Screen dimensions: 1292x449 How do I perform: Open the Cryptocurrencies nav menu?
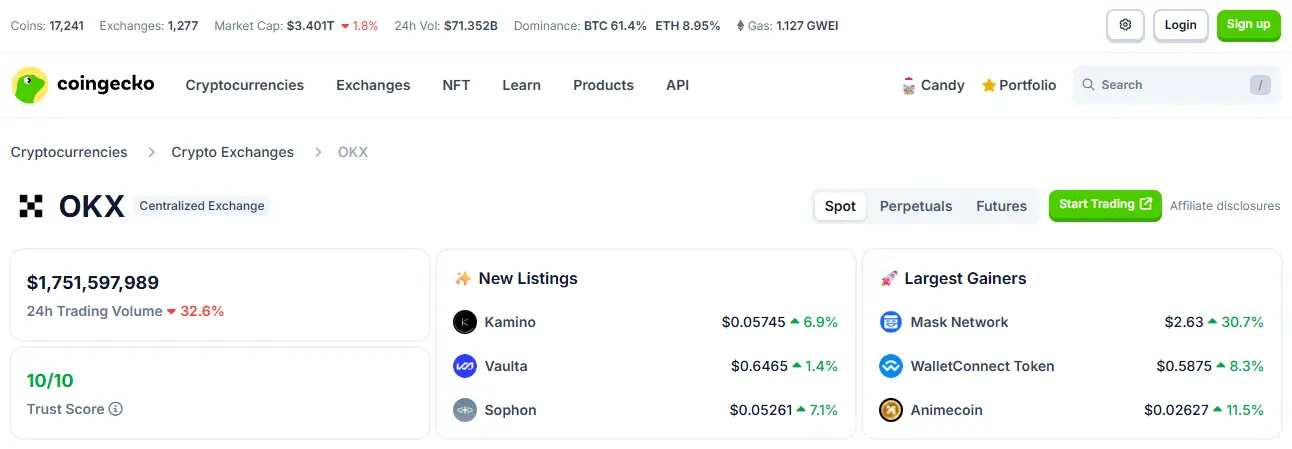click(245, 85)
